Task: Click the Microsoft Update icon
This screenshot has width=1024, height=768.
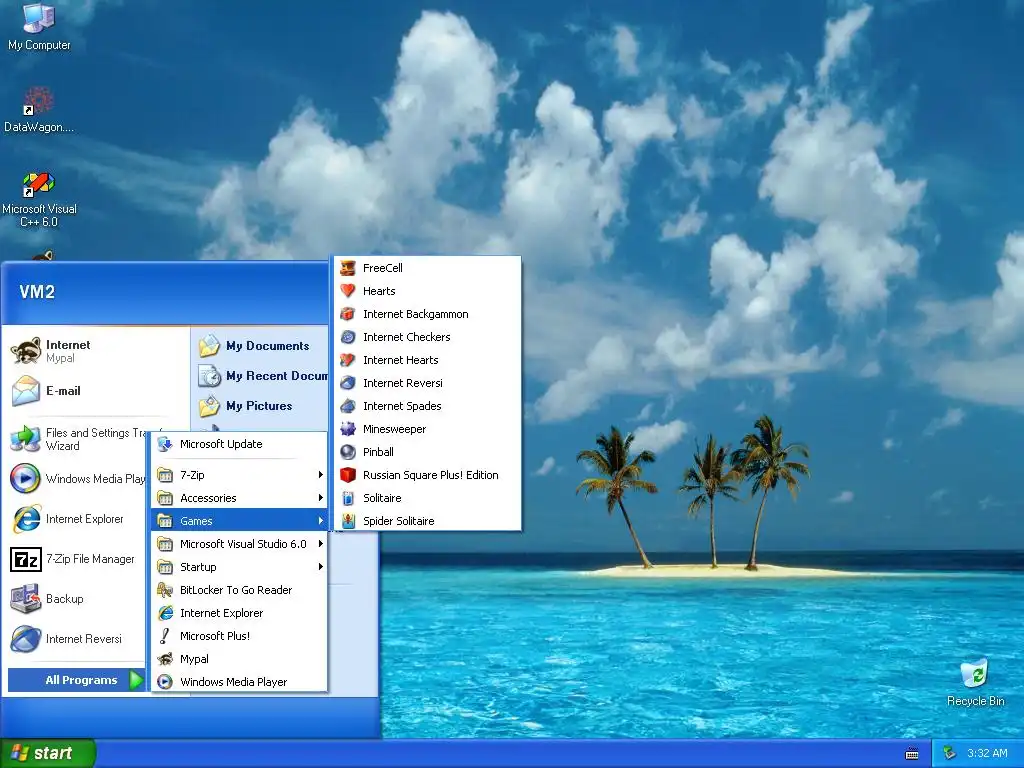Action: click(x=165, y=444)
